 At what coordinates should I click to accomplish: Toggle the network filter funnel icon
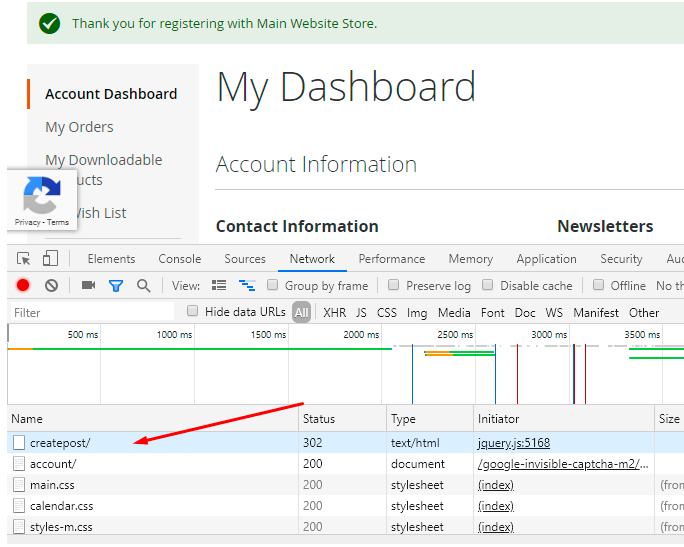pos(116,286)
